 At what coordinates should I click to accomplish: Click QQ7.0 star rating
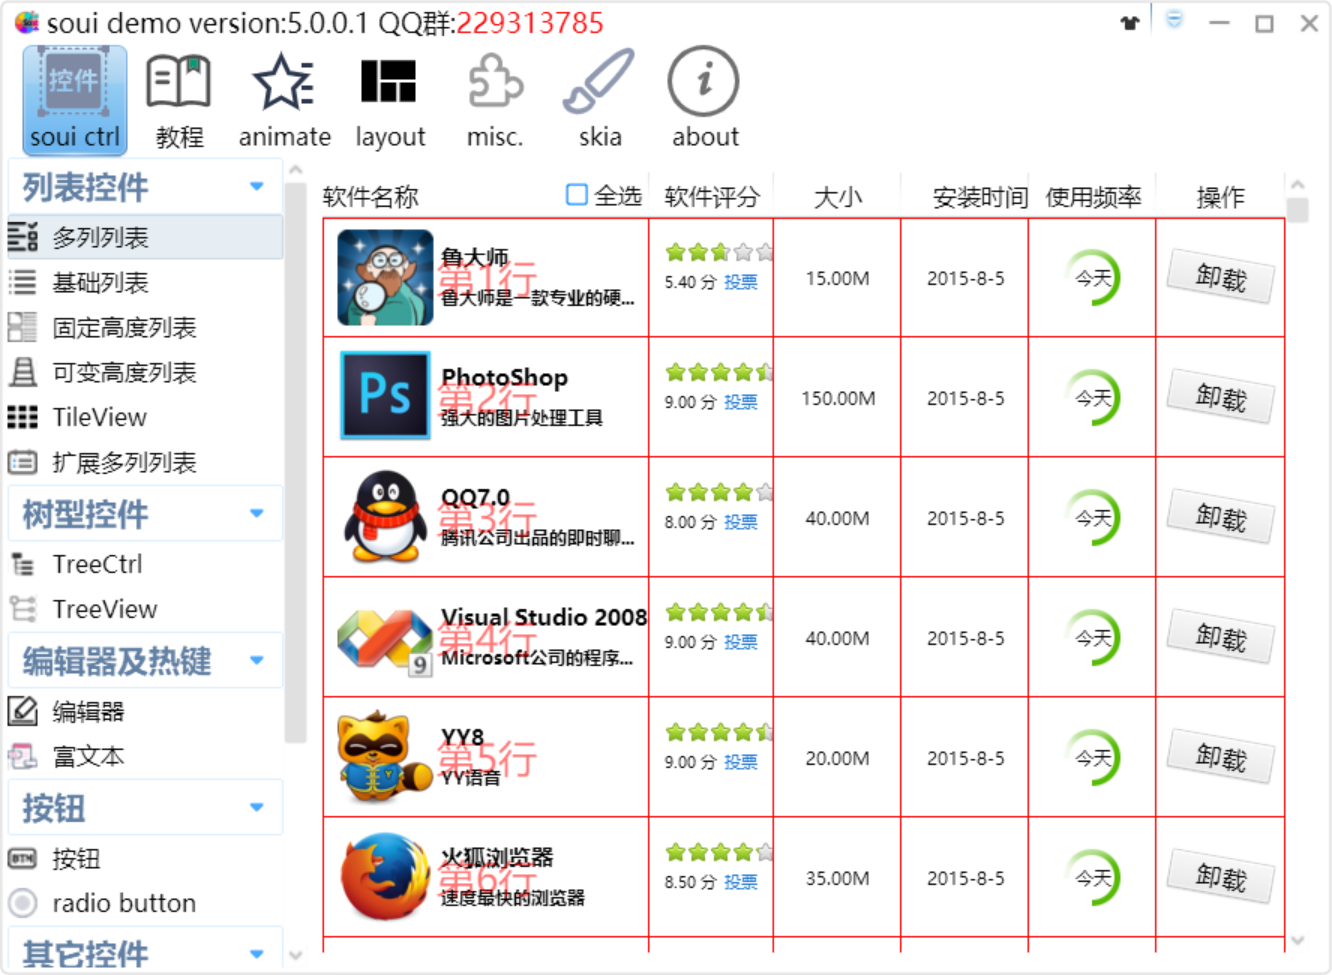tap(719, 492)
